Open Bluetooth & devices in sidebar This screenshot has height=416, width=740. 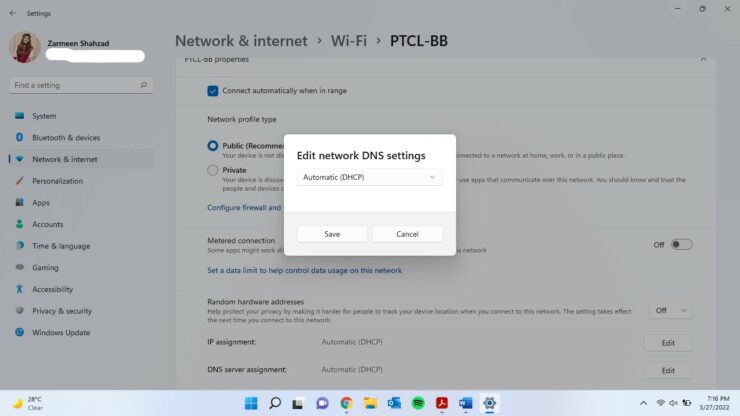coord(66,137)
